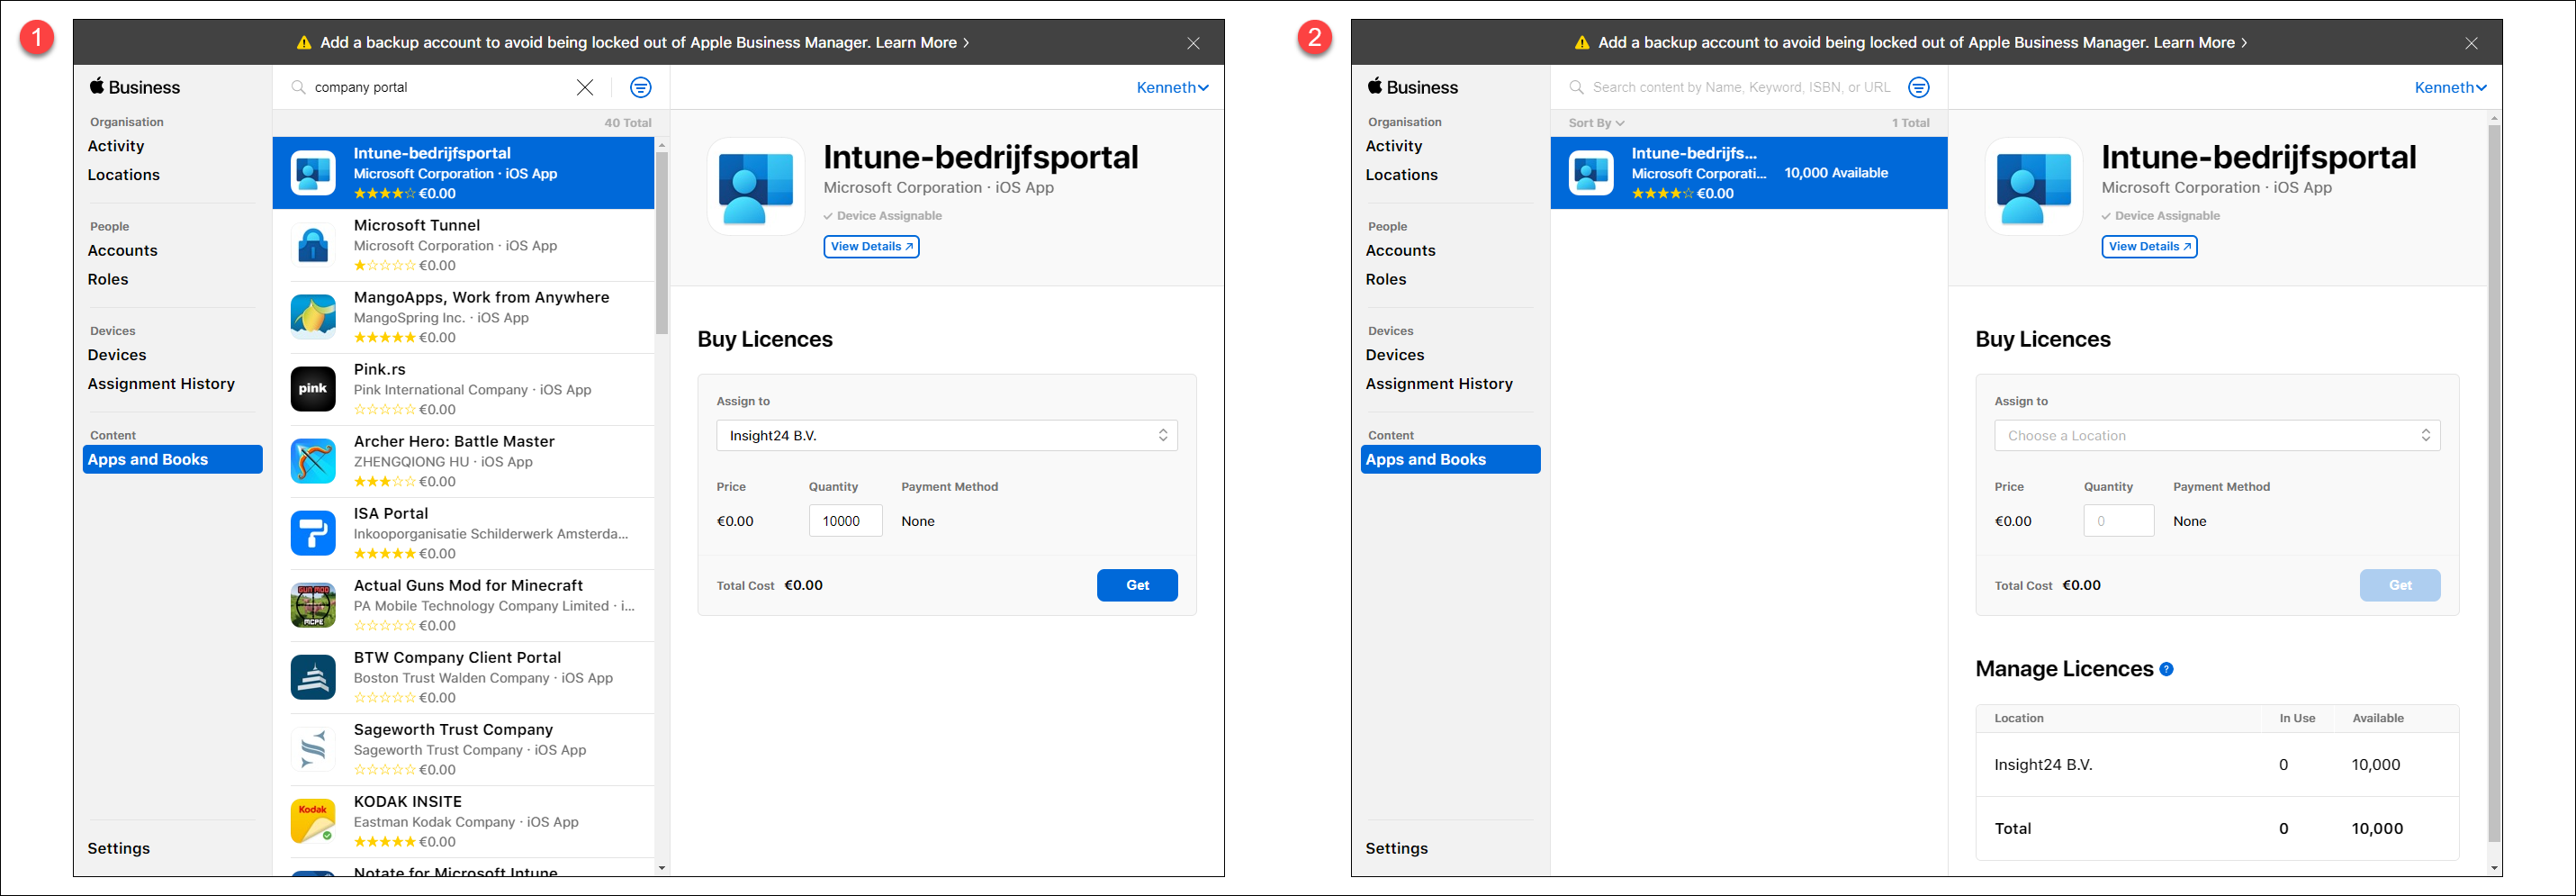Click the Apple Business logo in panel 1
Screen dimensions: 2576x896
point(135,87)
